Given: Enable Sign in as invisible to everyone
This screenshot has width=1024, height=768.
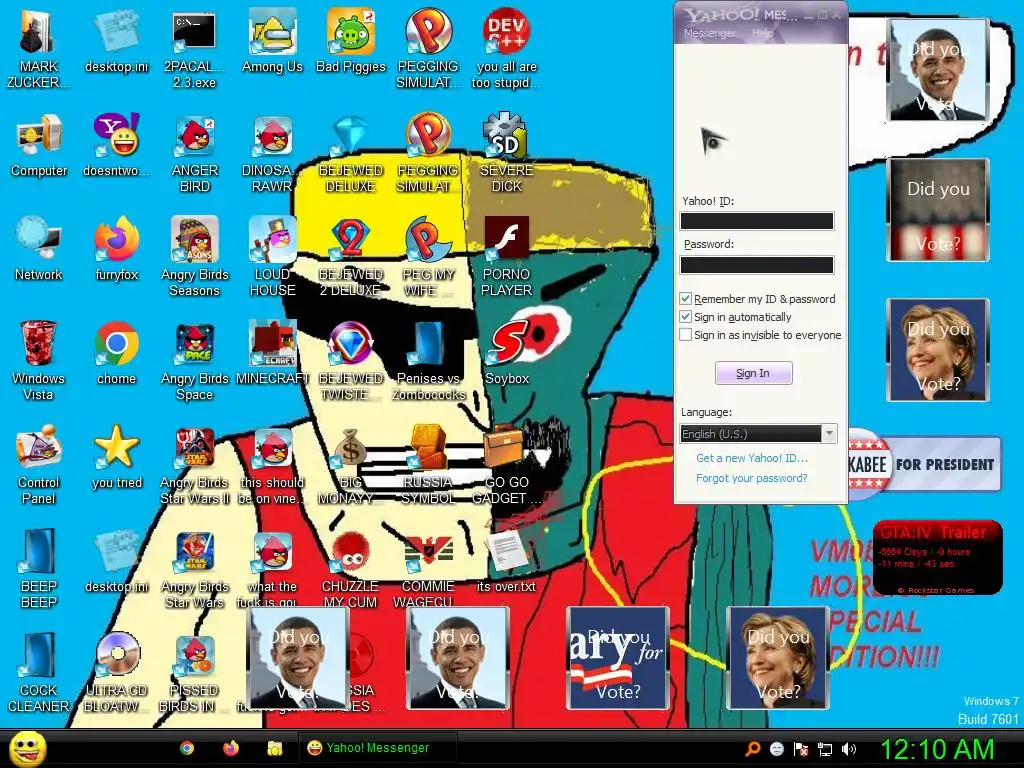Looking at the screenshot, I should 685,334.
